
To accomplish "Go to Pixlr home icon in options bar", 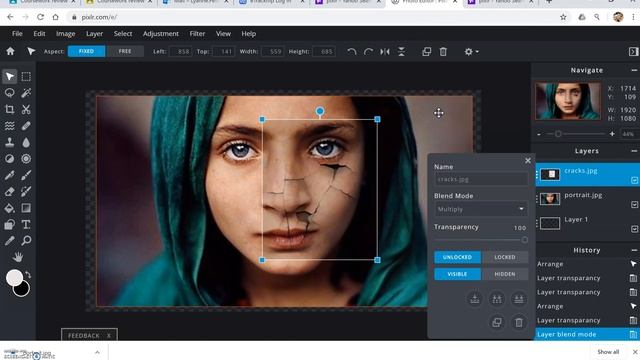I will click(x=10, y=51).
